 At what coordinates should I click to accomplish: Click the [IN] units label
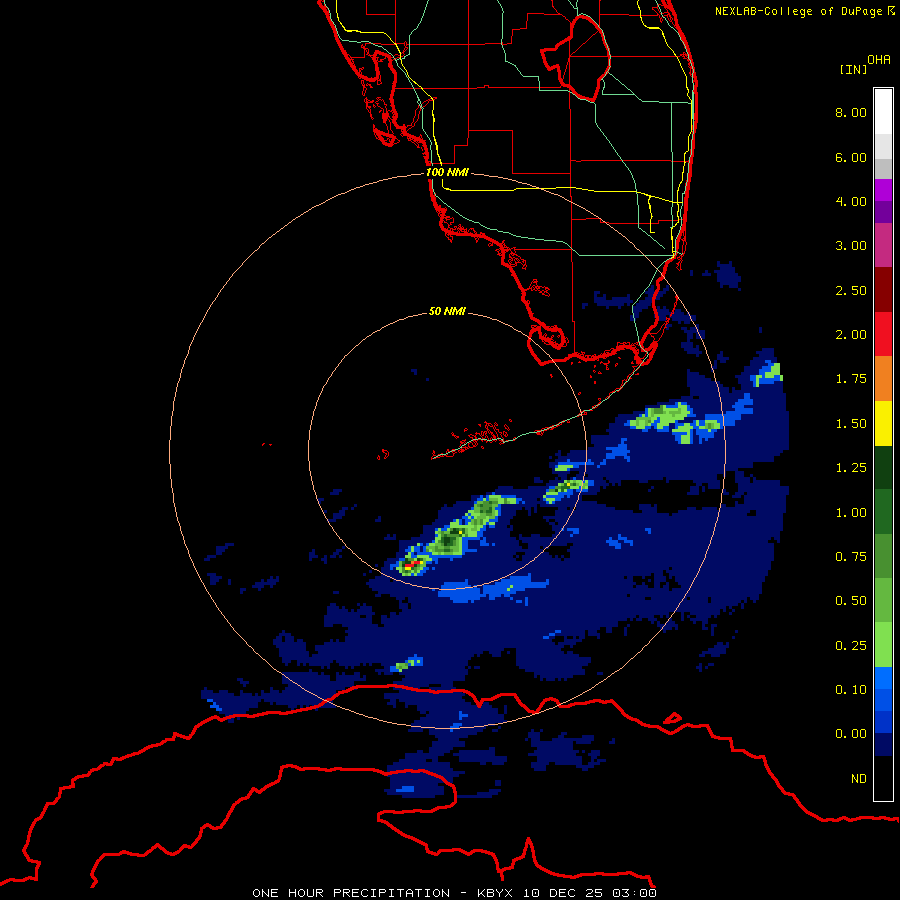(x=853, y=69)
